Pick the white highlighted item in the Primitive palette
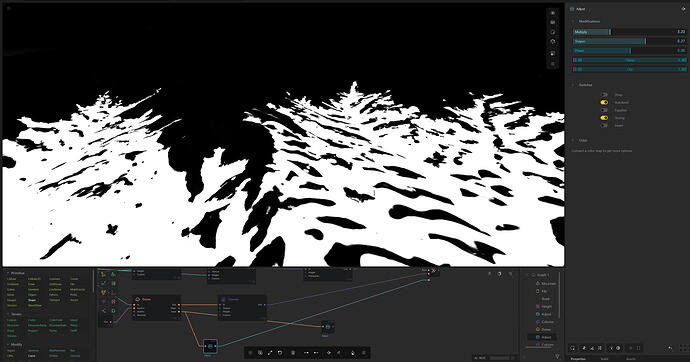The width and height of the screenshot is (690, 362). tap(32, 300)
